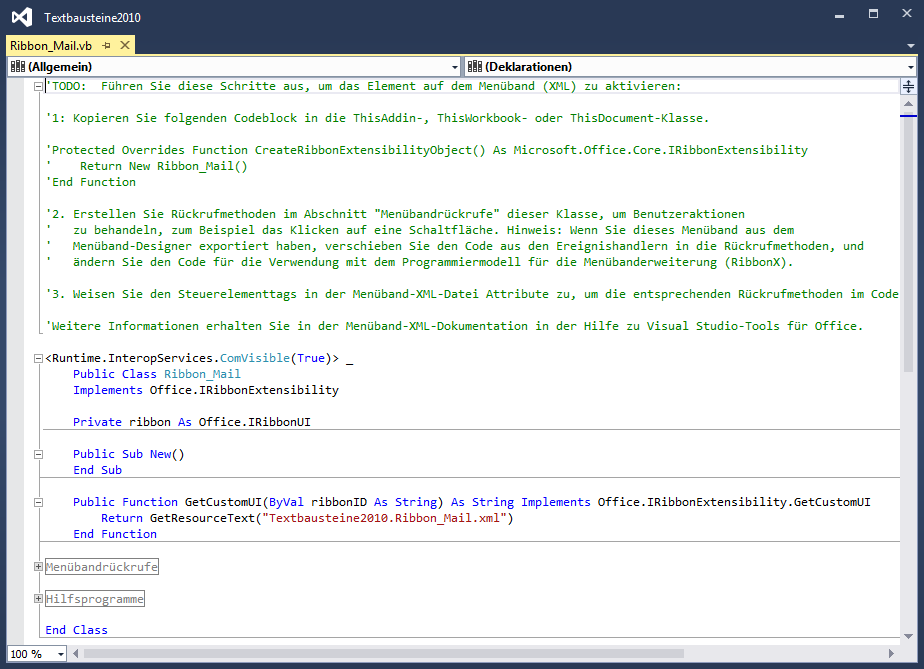The height and width of the screenshot is (669, 924).
Task: Click the 'TODO: comment line
Action: coord(363,86)
